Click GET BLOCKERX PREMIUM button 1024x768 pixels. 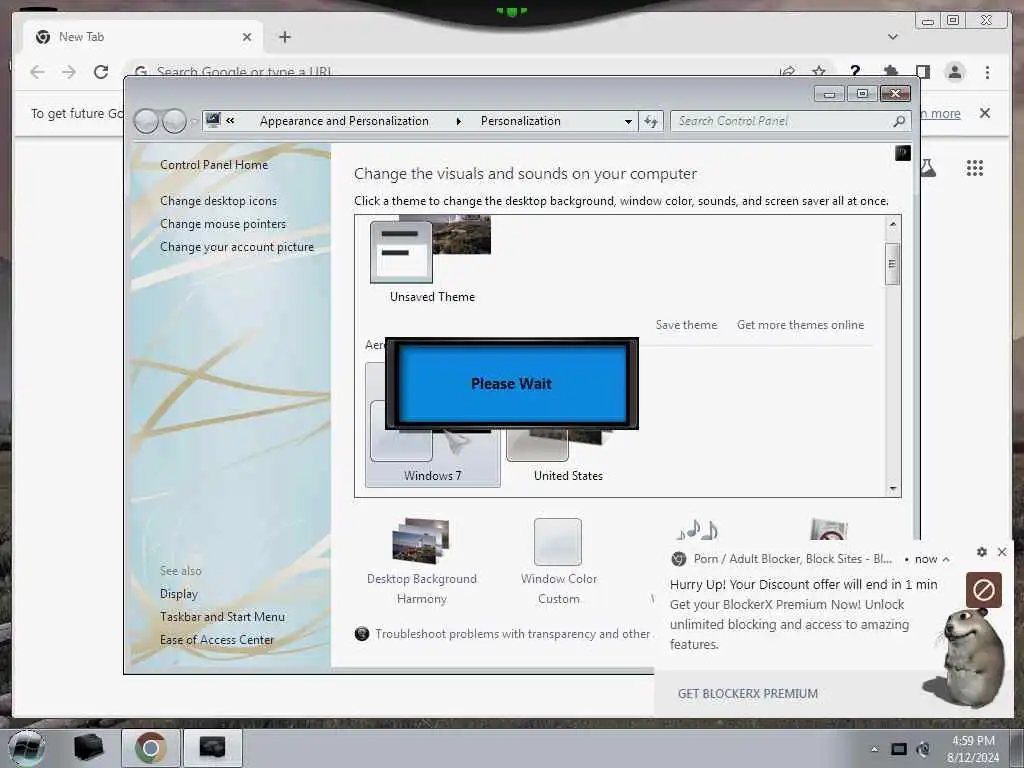pyautogui.click(x=747, y=694)
